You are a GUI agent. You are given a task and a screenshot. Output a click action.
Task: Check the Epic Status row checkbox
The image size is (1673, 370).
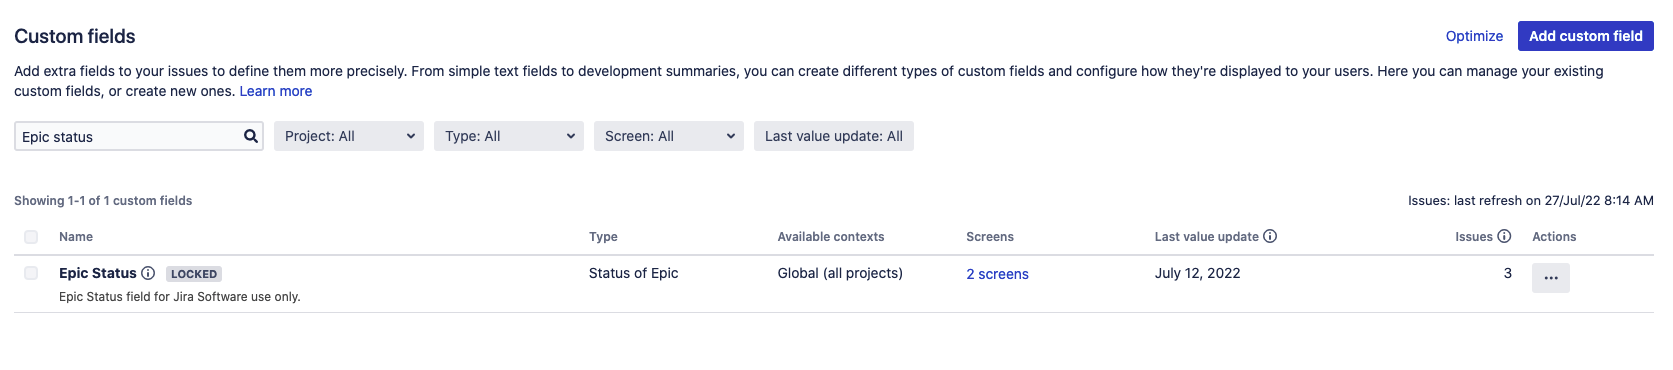pyautogui.click(x=31, y=273)
